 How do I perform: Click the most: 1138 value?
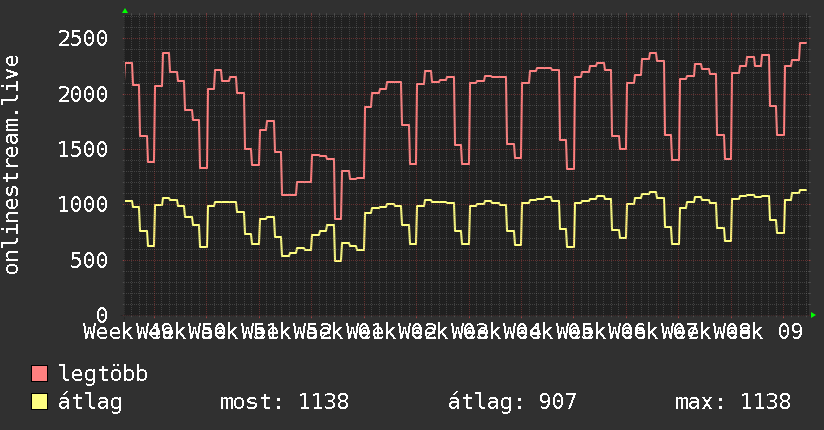(x=284, y=402)
